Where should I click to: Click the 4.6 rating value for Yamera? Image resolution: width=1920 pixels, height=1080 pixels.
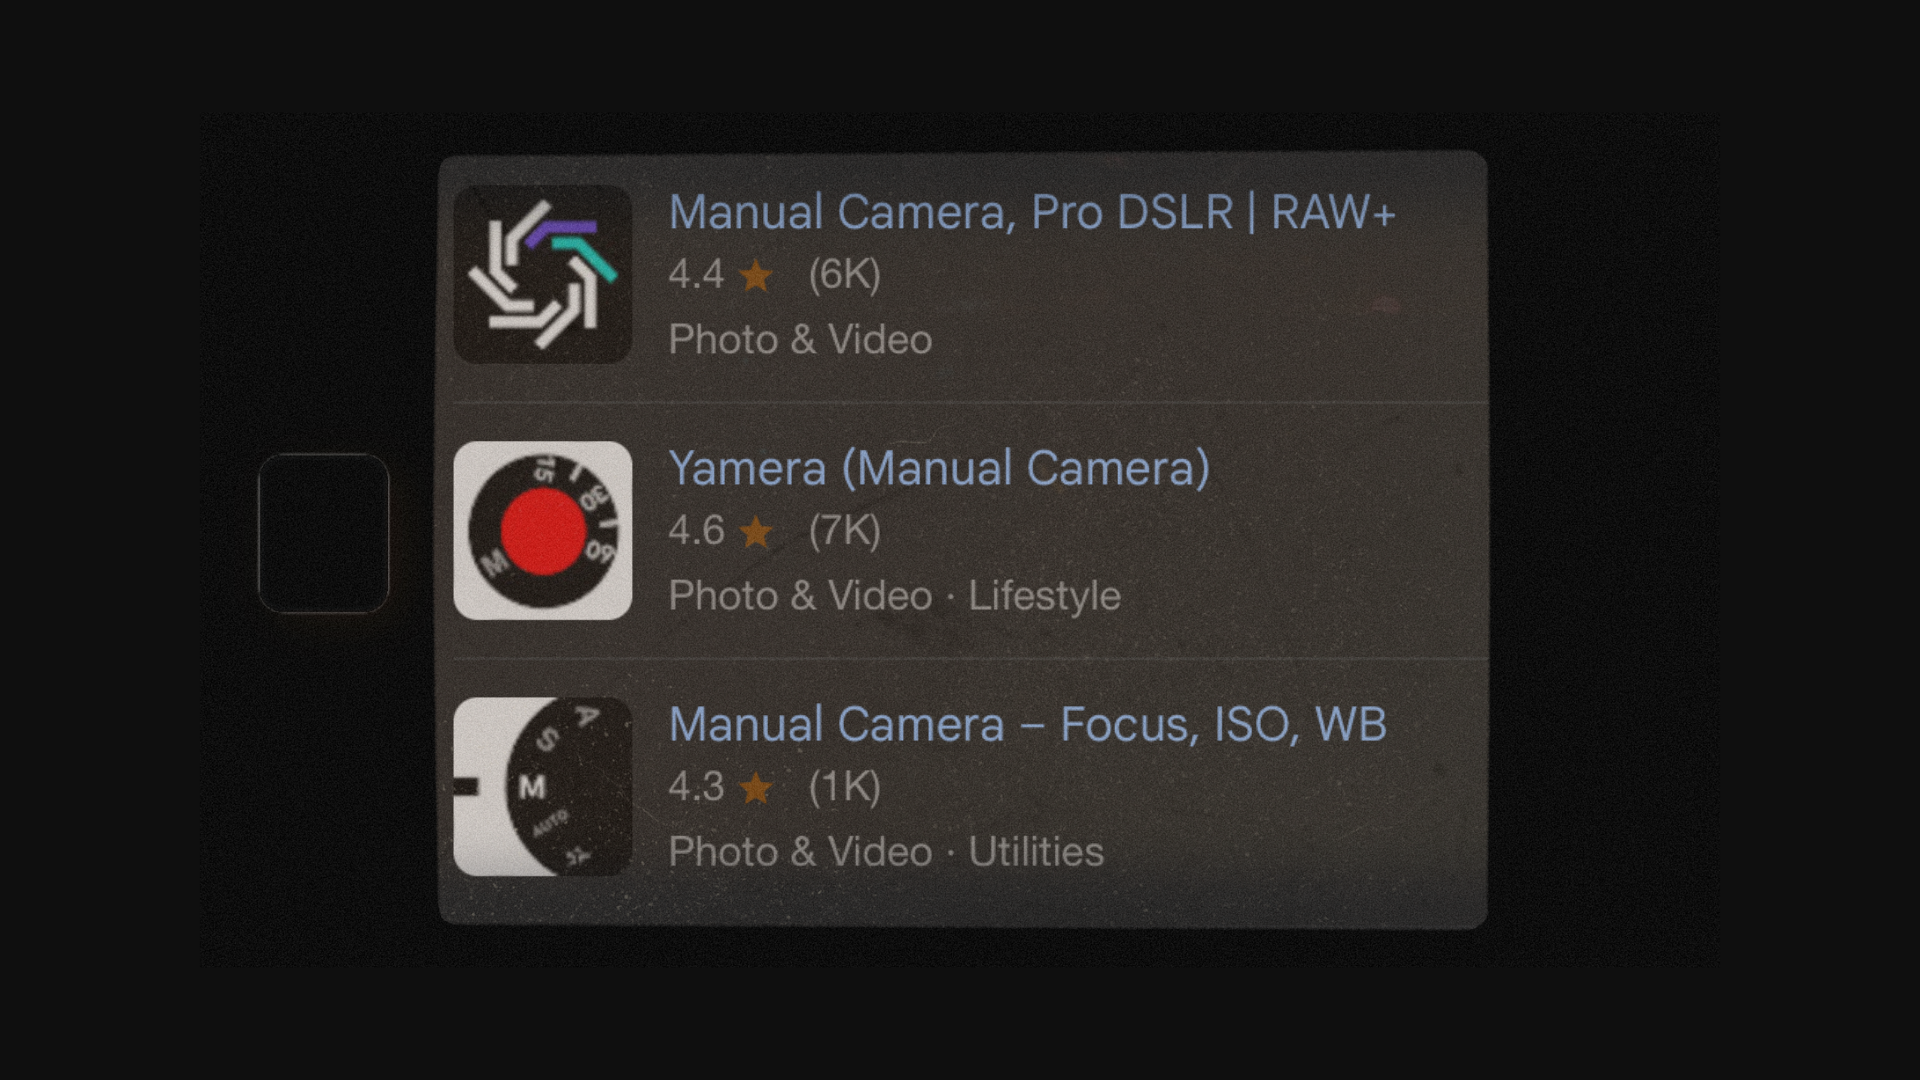pos(696,531)
